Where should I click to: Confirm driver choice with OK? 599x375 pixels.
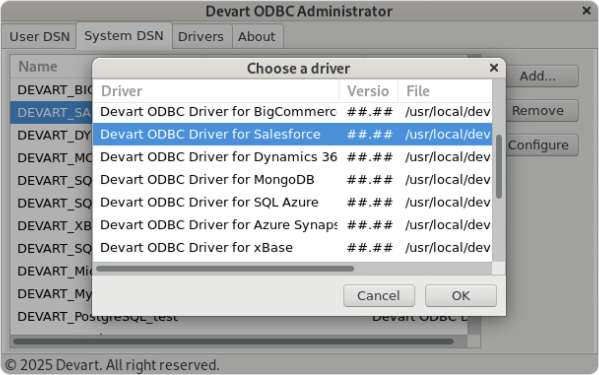(x=461, y=296)
